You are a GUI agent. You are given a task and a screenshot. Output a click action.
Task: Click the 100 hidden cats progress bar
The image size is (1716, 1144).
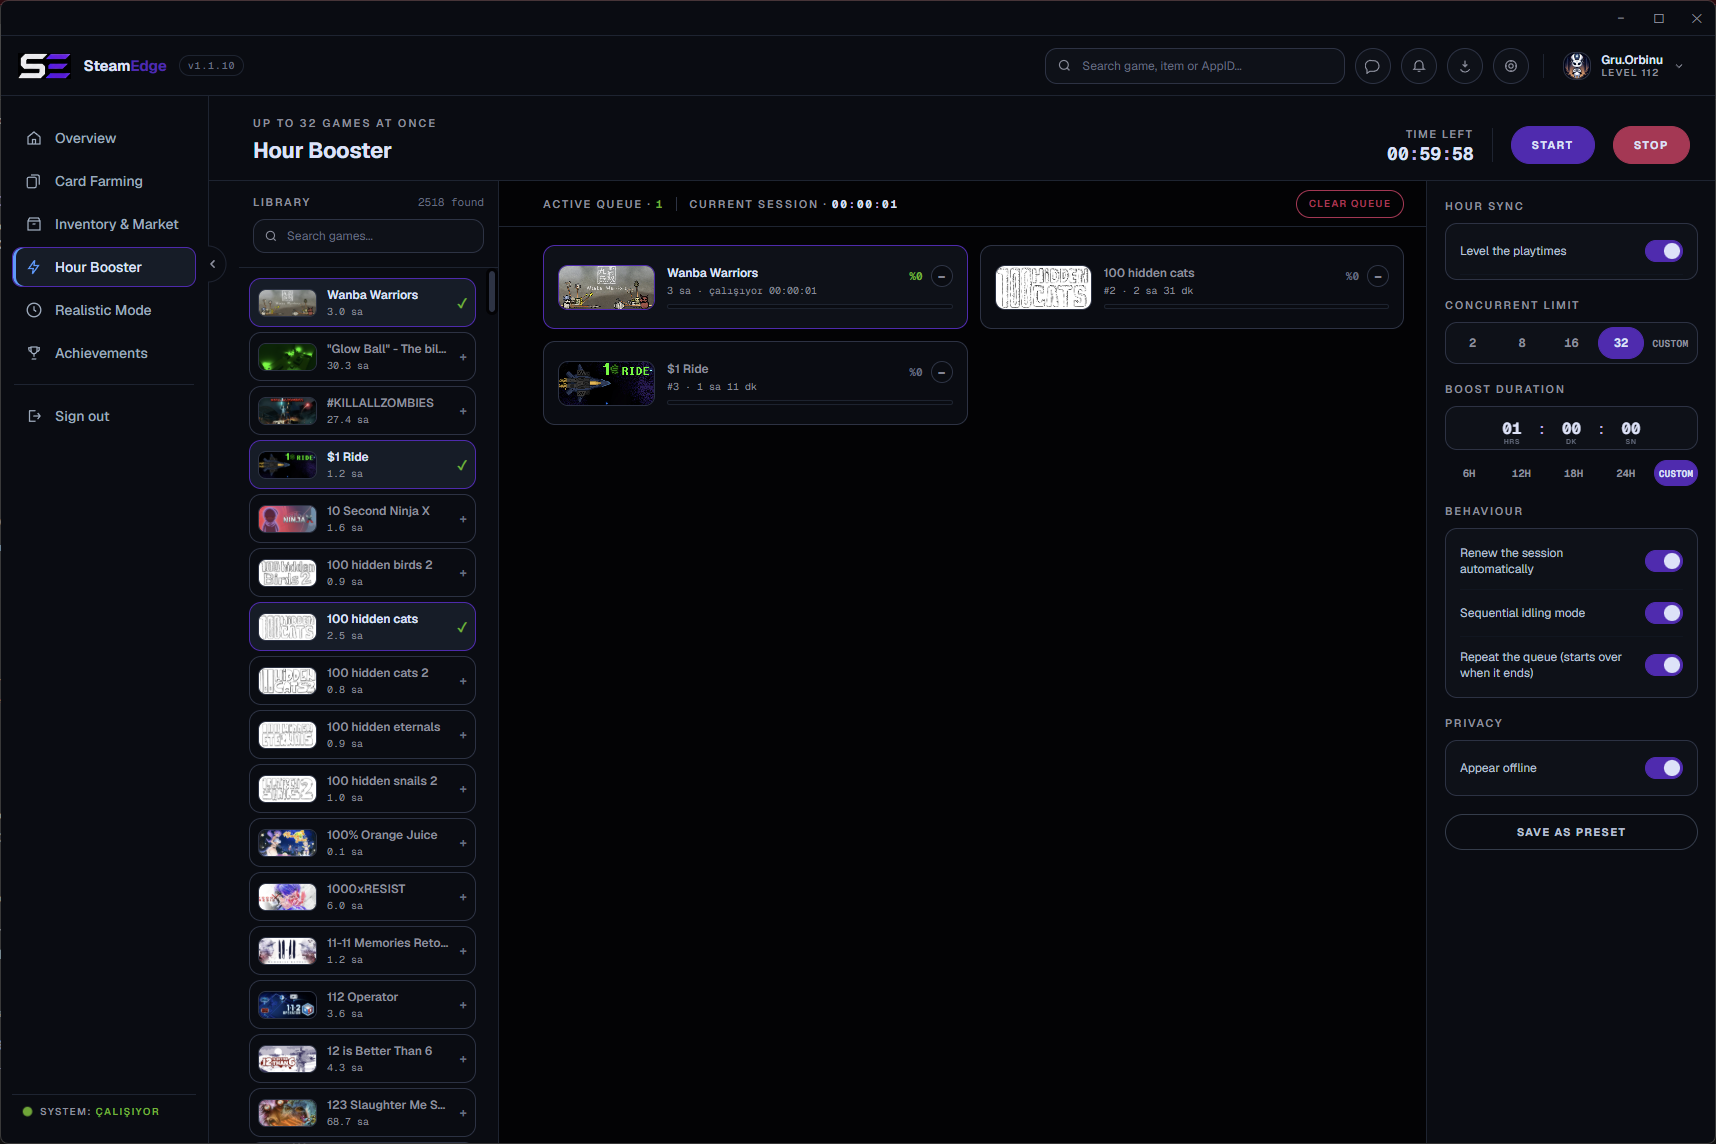pos(1246,307)
